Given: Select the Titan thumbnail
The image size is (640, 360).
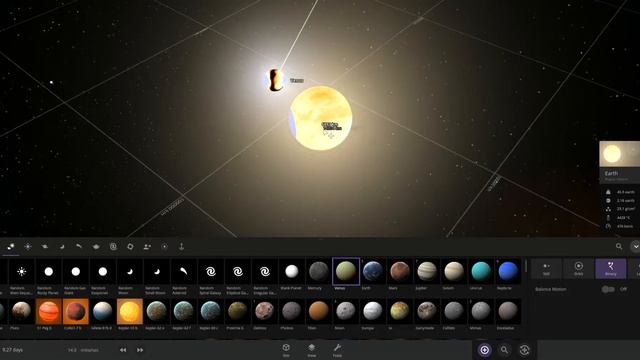Looking at the screenshot, I should tap(319, 311).
